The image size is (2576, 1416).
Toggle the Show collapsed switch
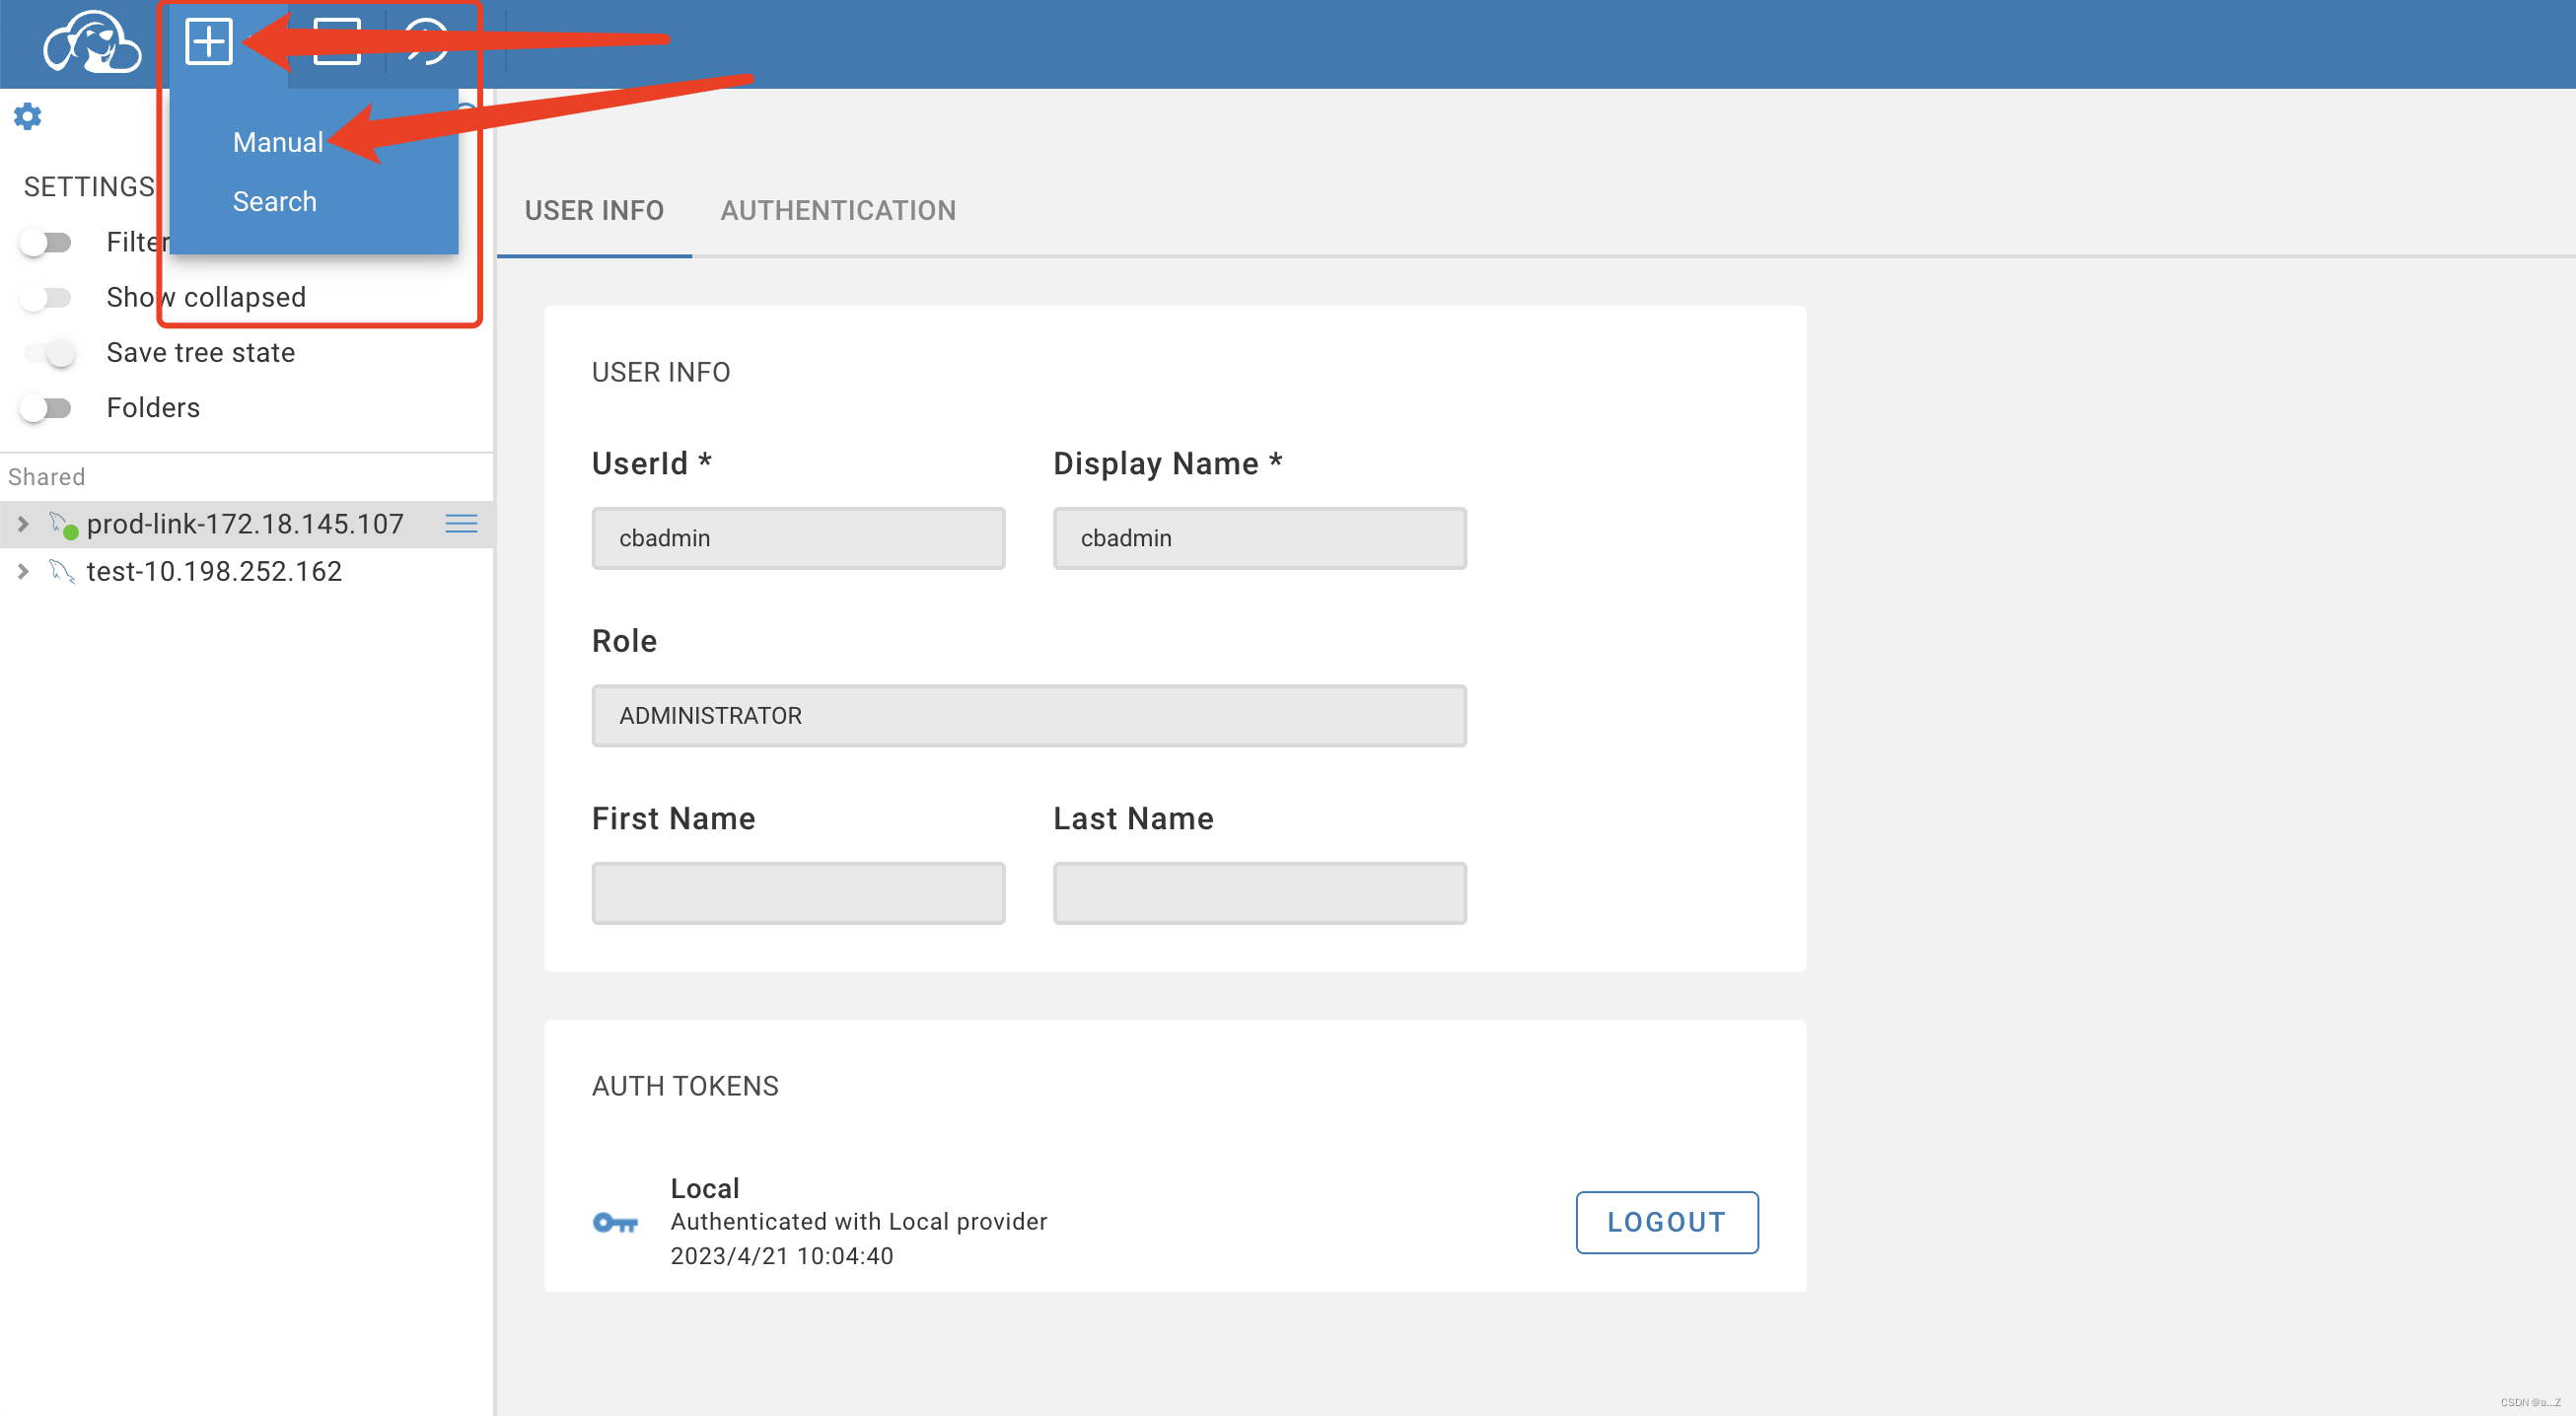click(x=46, y=298)
